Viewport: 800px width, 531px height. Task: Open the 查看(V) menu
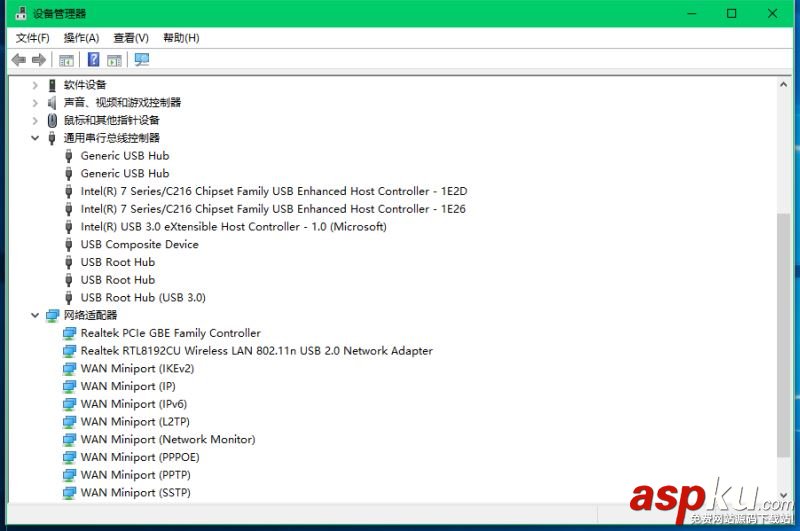pyautogui.click(x=131, y=38)
